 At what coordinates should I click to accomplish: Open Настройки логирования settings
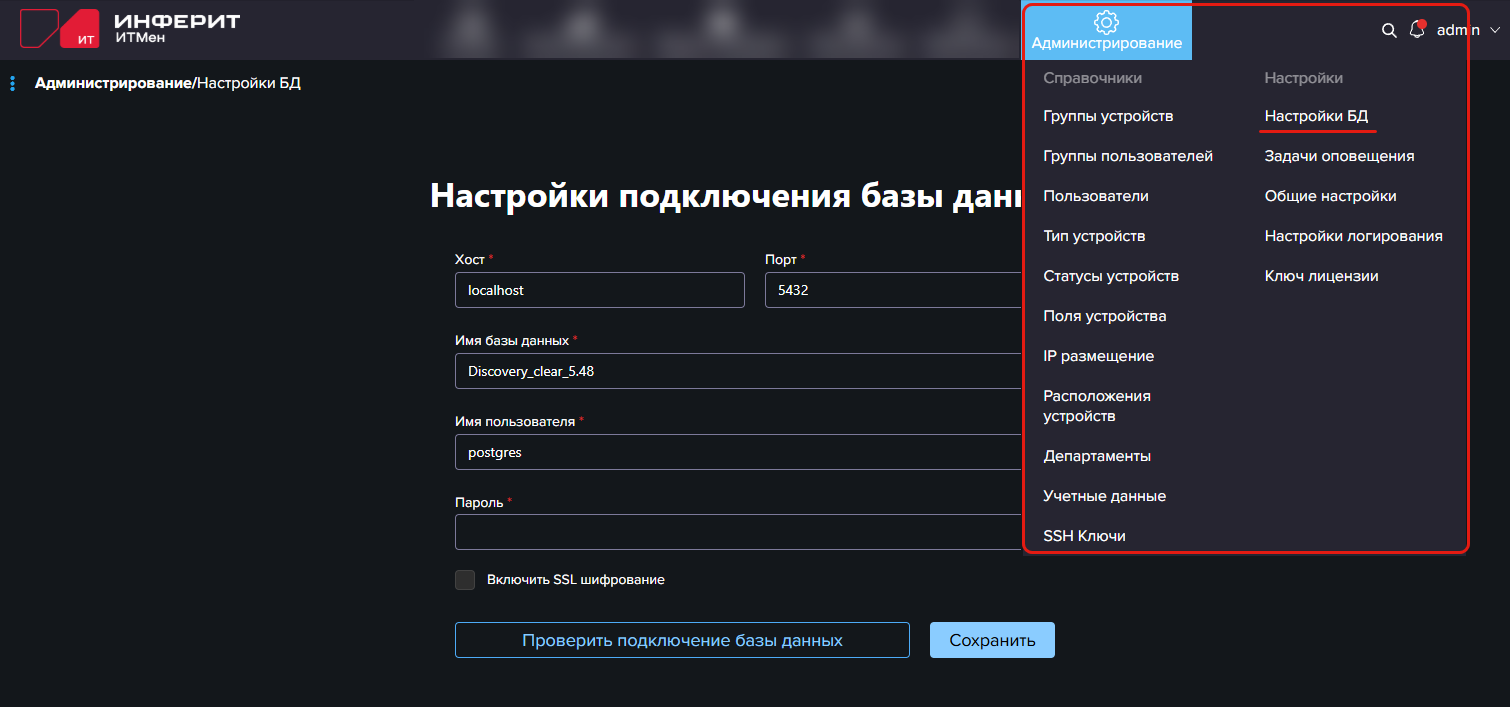pyautogui.click(x=1353, y=236)
